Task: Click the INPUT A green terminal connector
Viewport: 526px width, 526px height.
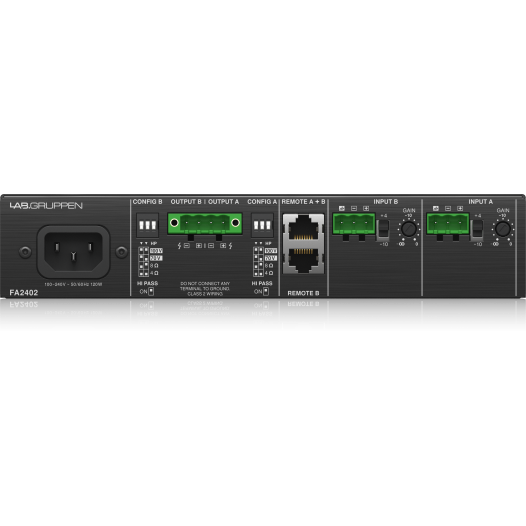Action: point(448,224)
